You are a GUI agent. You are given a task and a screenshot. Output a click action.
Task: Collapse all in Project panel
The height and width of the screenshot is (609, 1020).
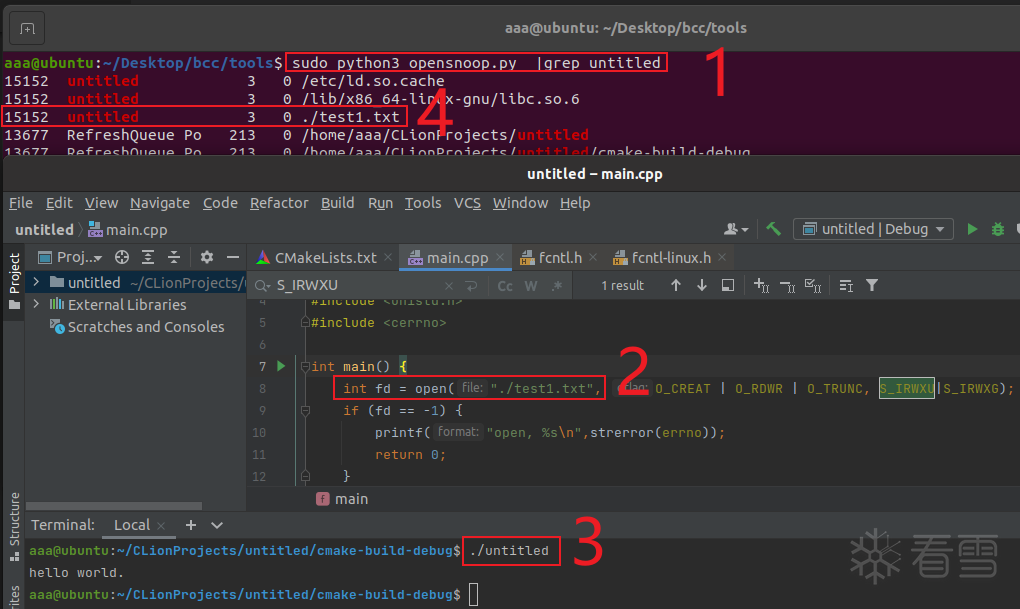click(x=174, y=257)
